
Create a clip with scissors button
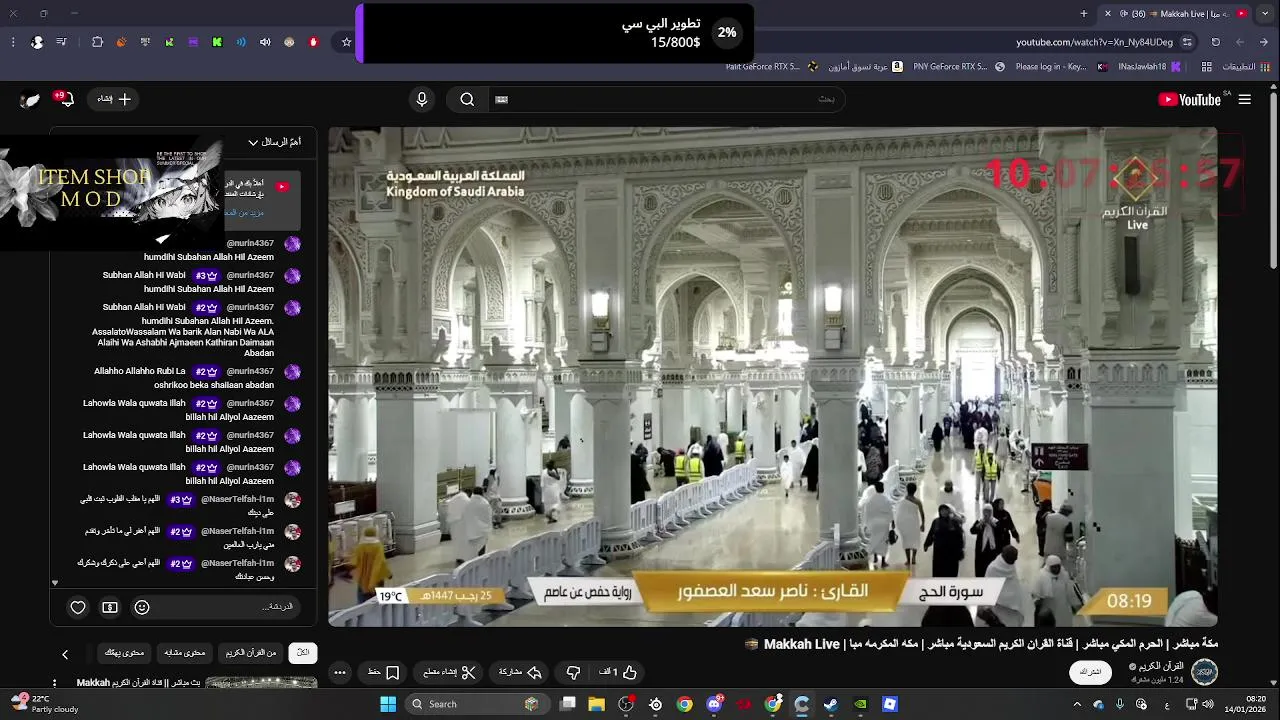tap(449, 672)
